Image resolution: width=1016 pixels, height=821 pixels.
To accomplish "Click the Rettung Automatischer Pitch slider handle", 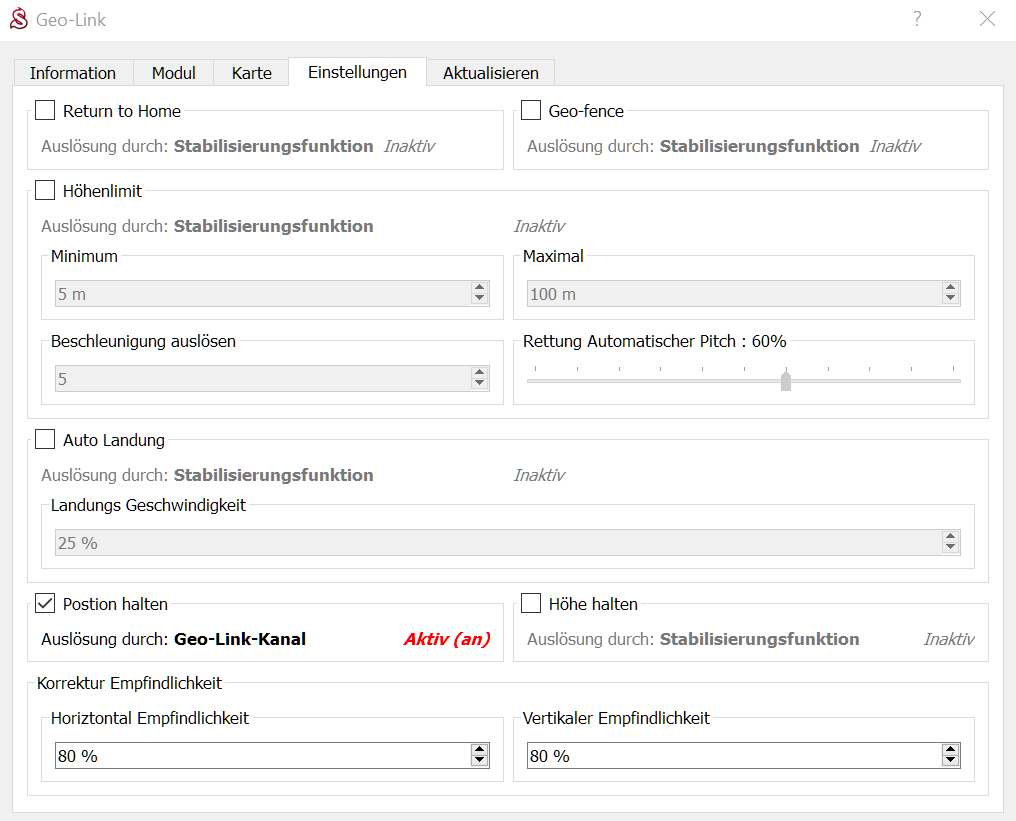I will [x=786, y=381].
